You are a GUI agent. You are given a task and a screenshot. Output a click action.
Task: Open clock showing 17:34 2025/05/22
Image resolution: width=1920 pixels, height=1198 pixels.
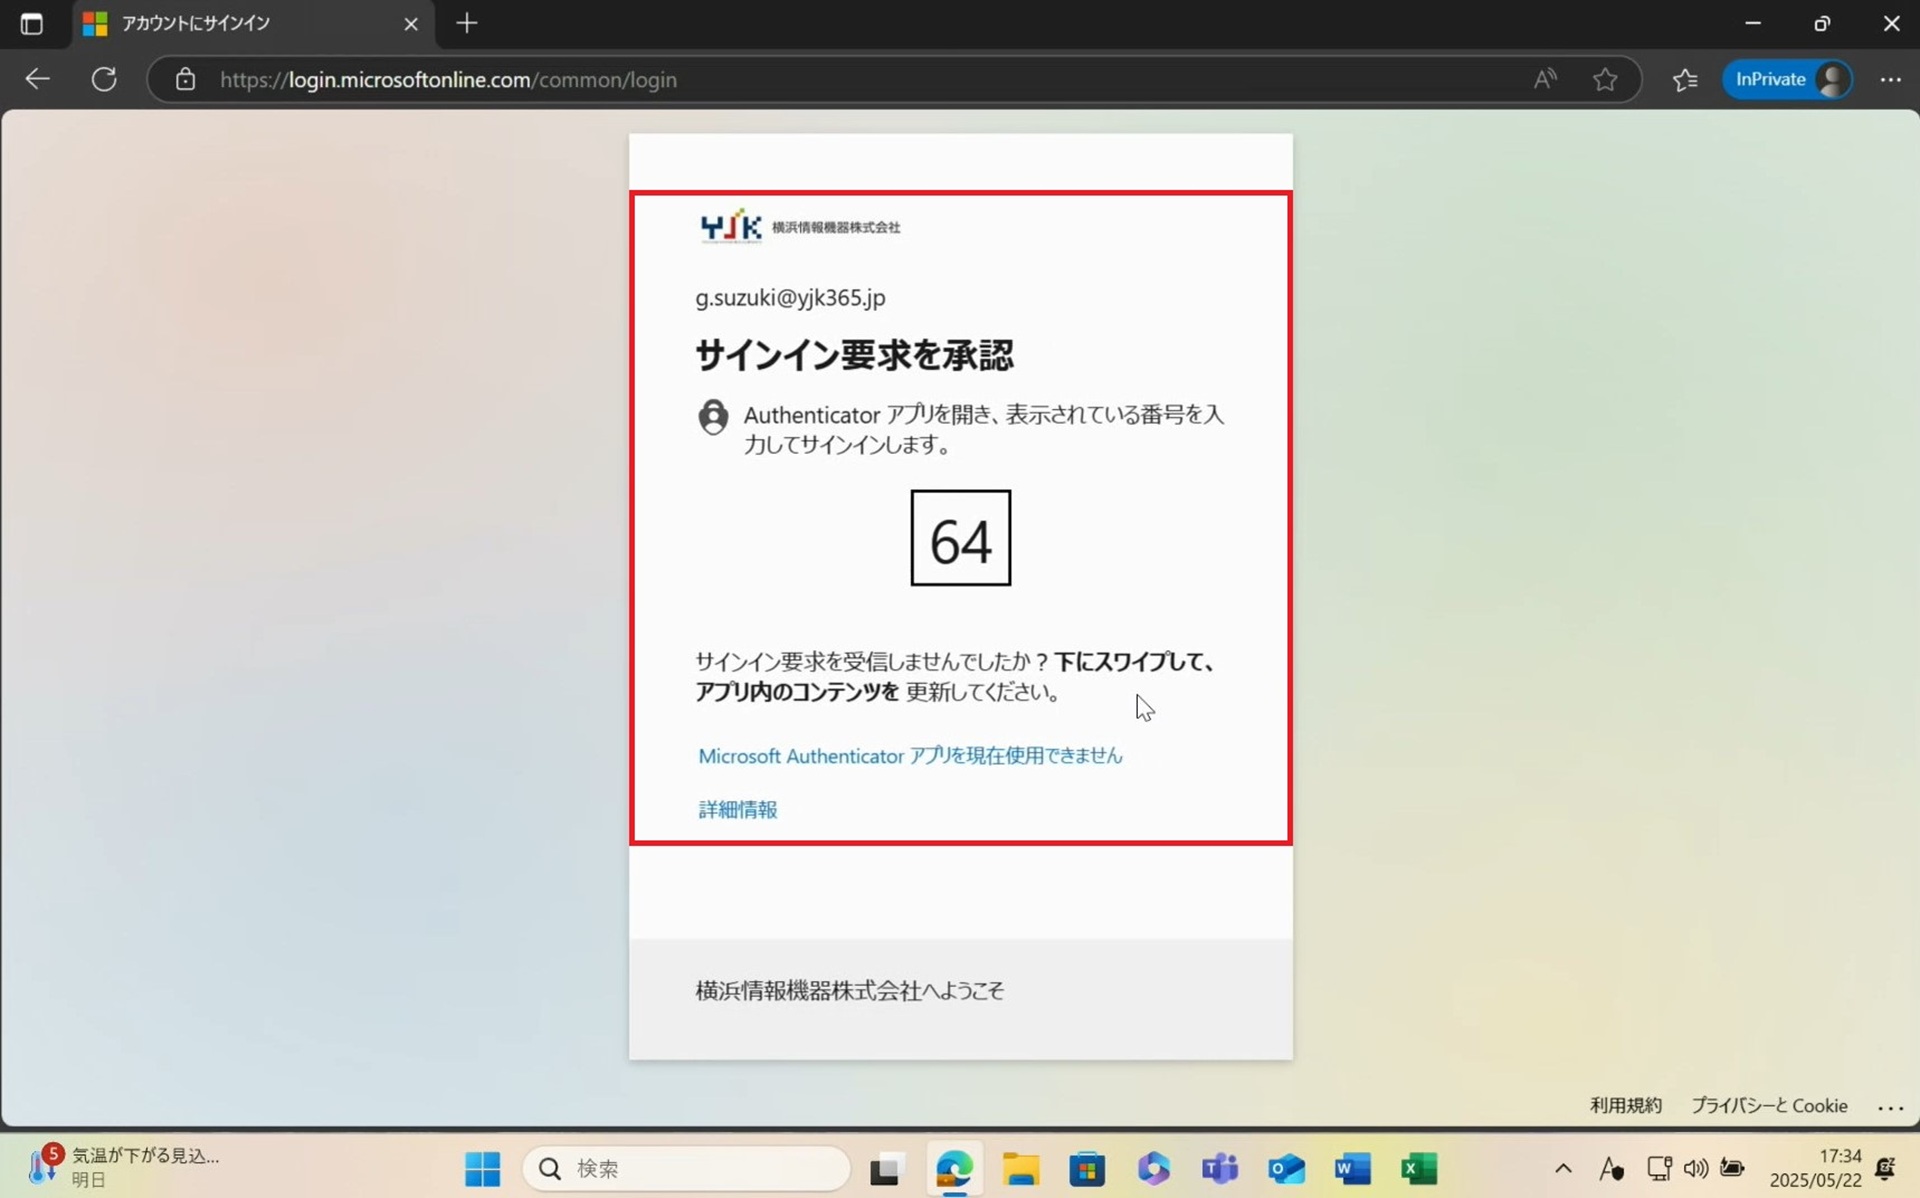click(1815, 1168)
